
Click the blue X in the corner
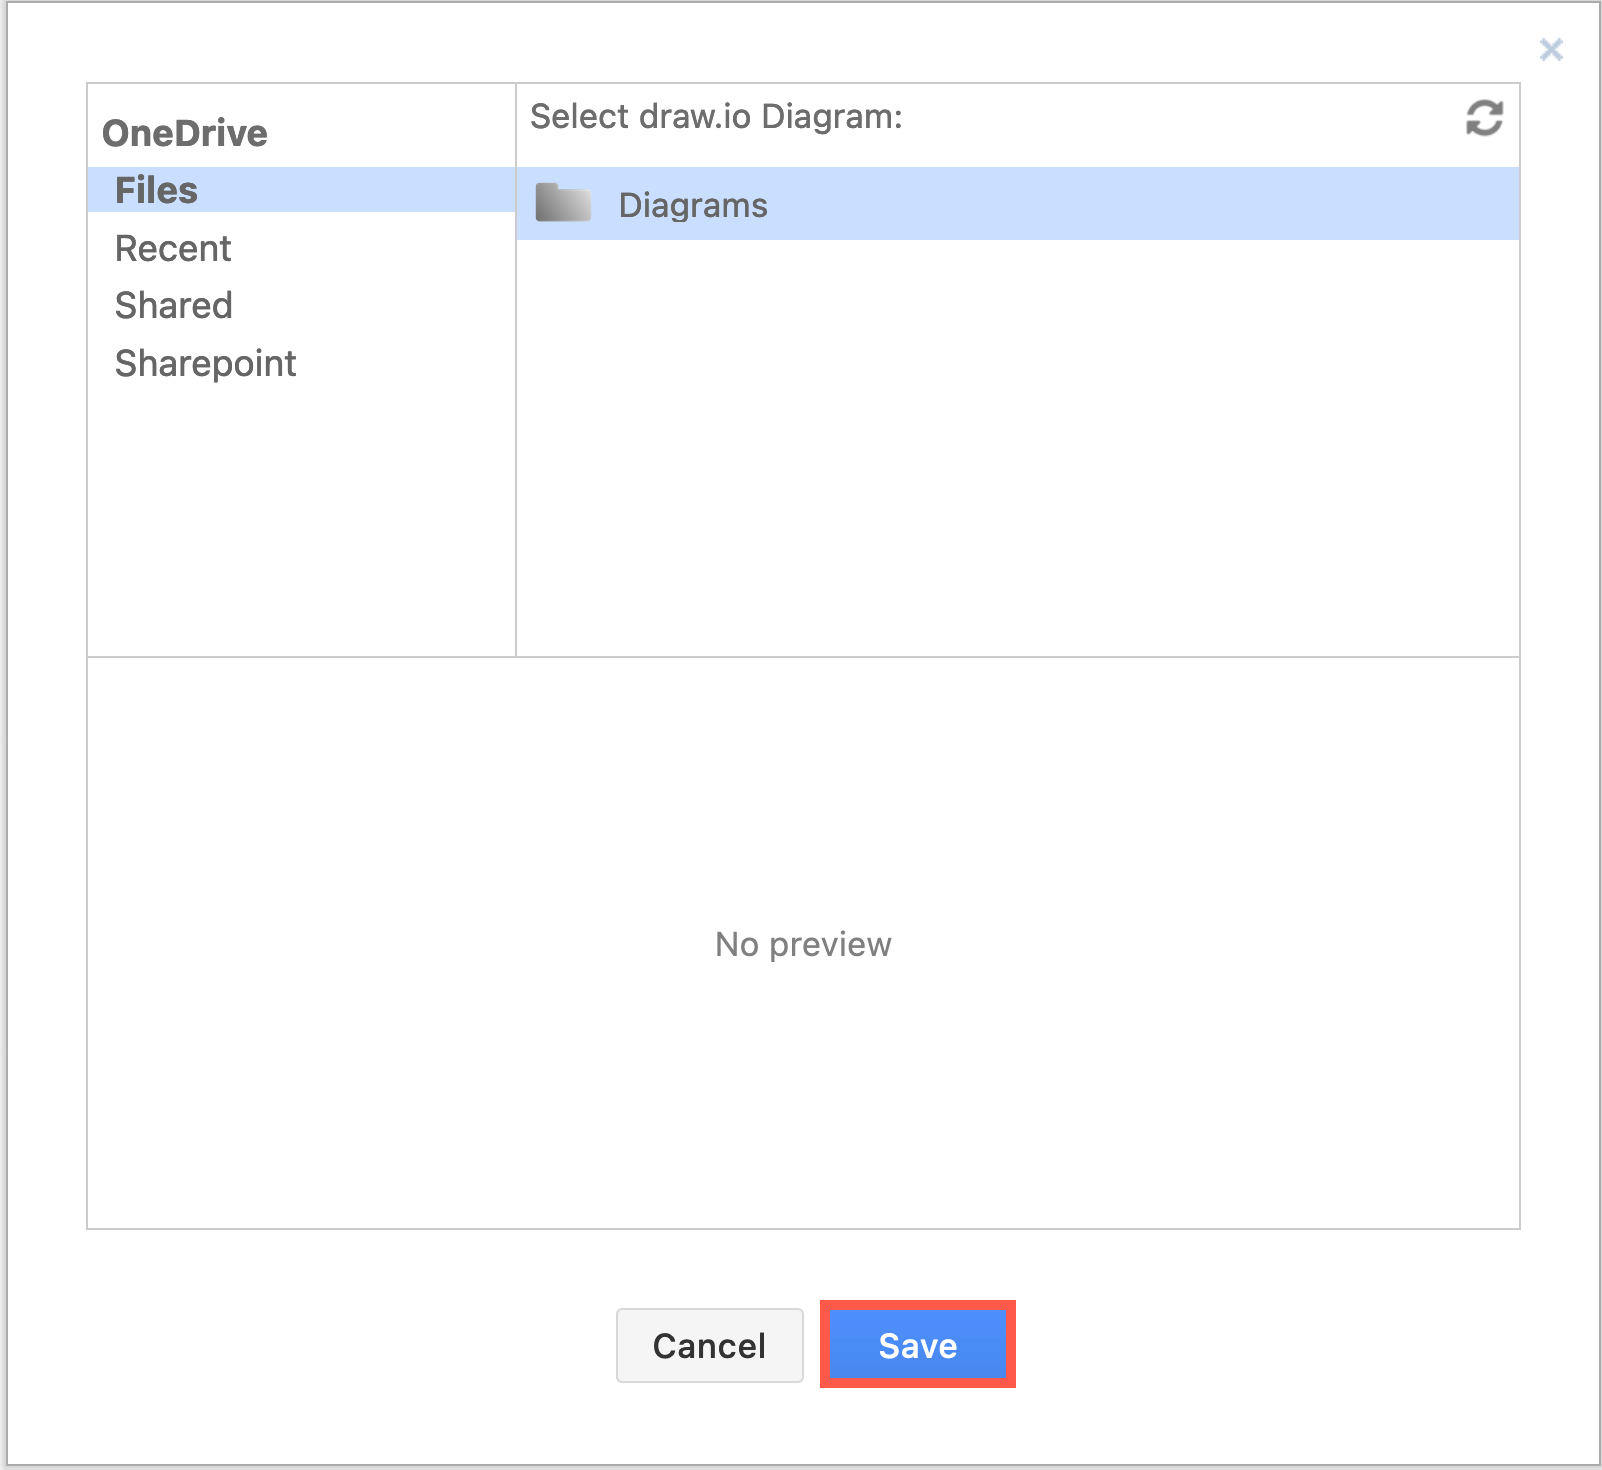[x=1552, y=48]
